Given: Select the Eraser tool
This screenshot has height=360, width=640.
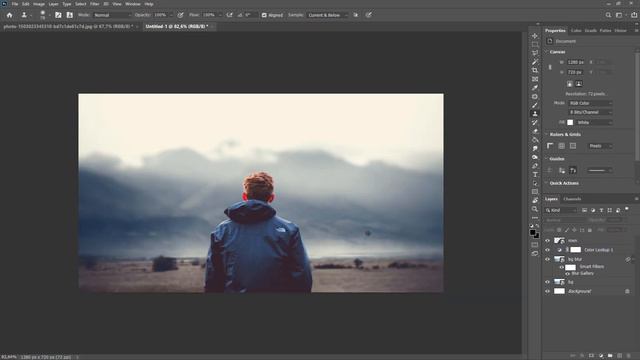Looking at the screenshot, I should [x=535, y=131].
